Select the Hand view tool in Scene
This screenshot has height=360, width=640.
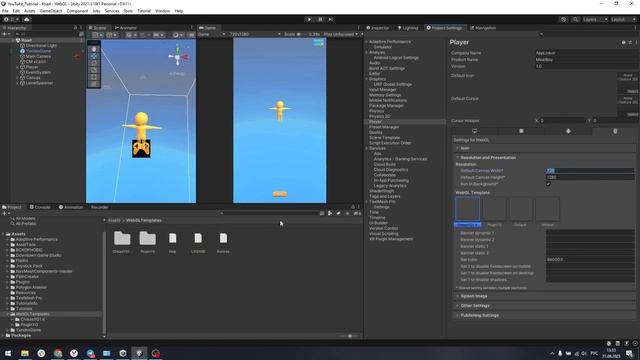click(94, 49)
